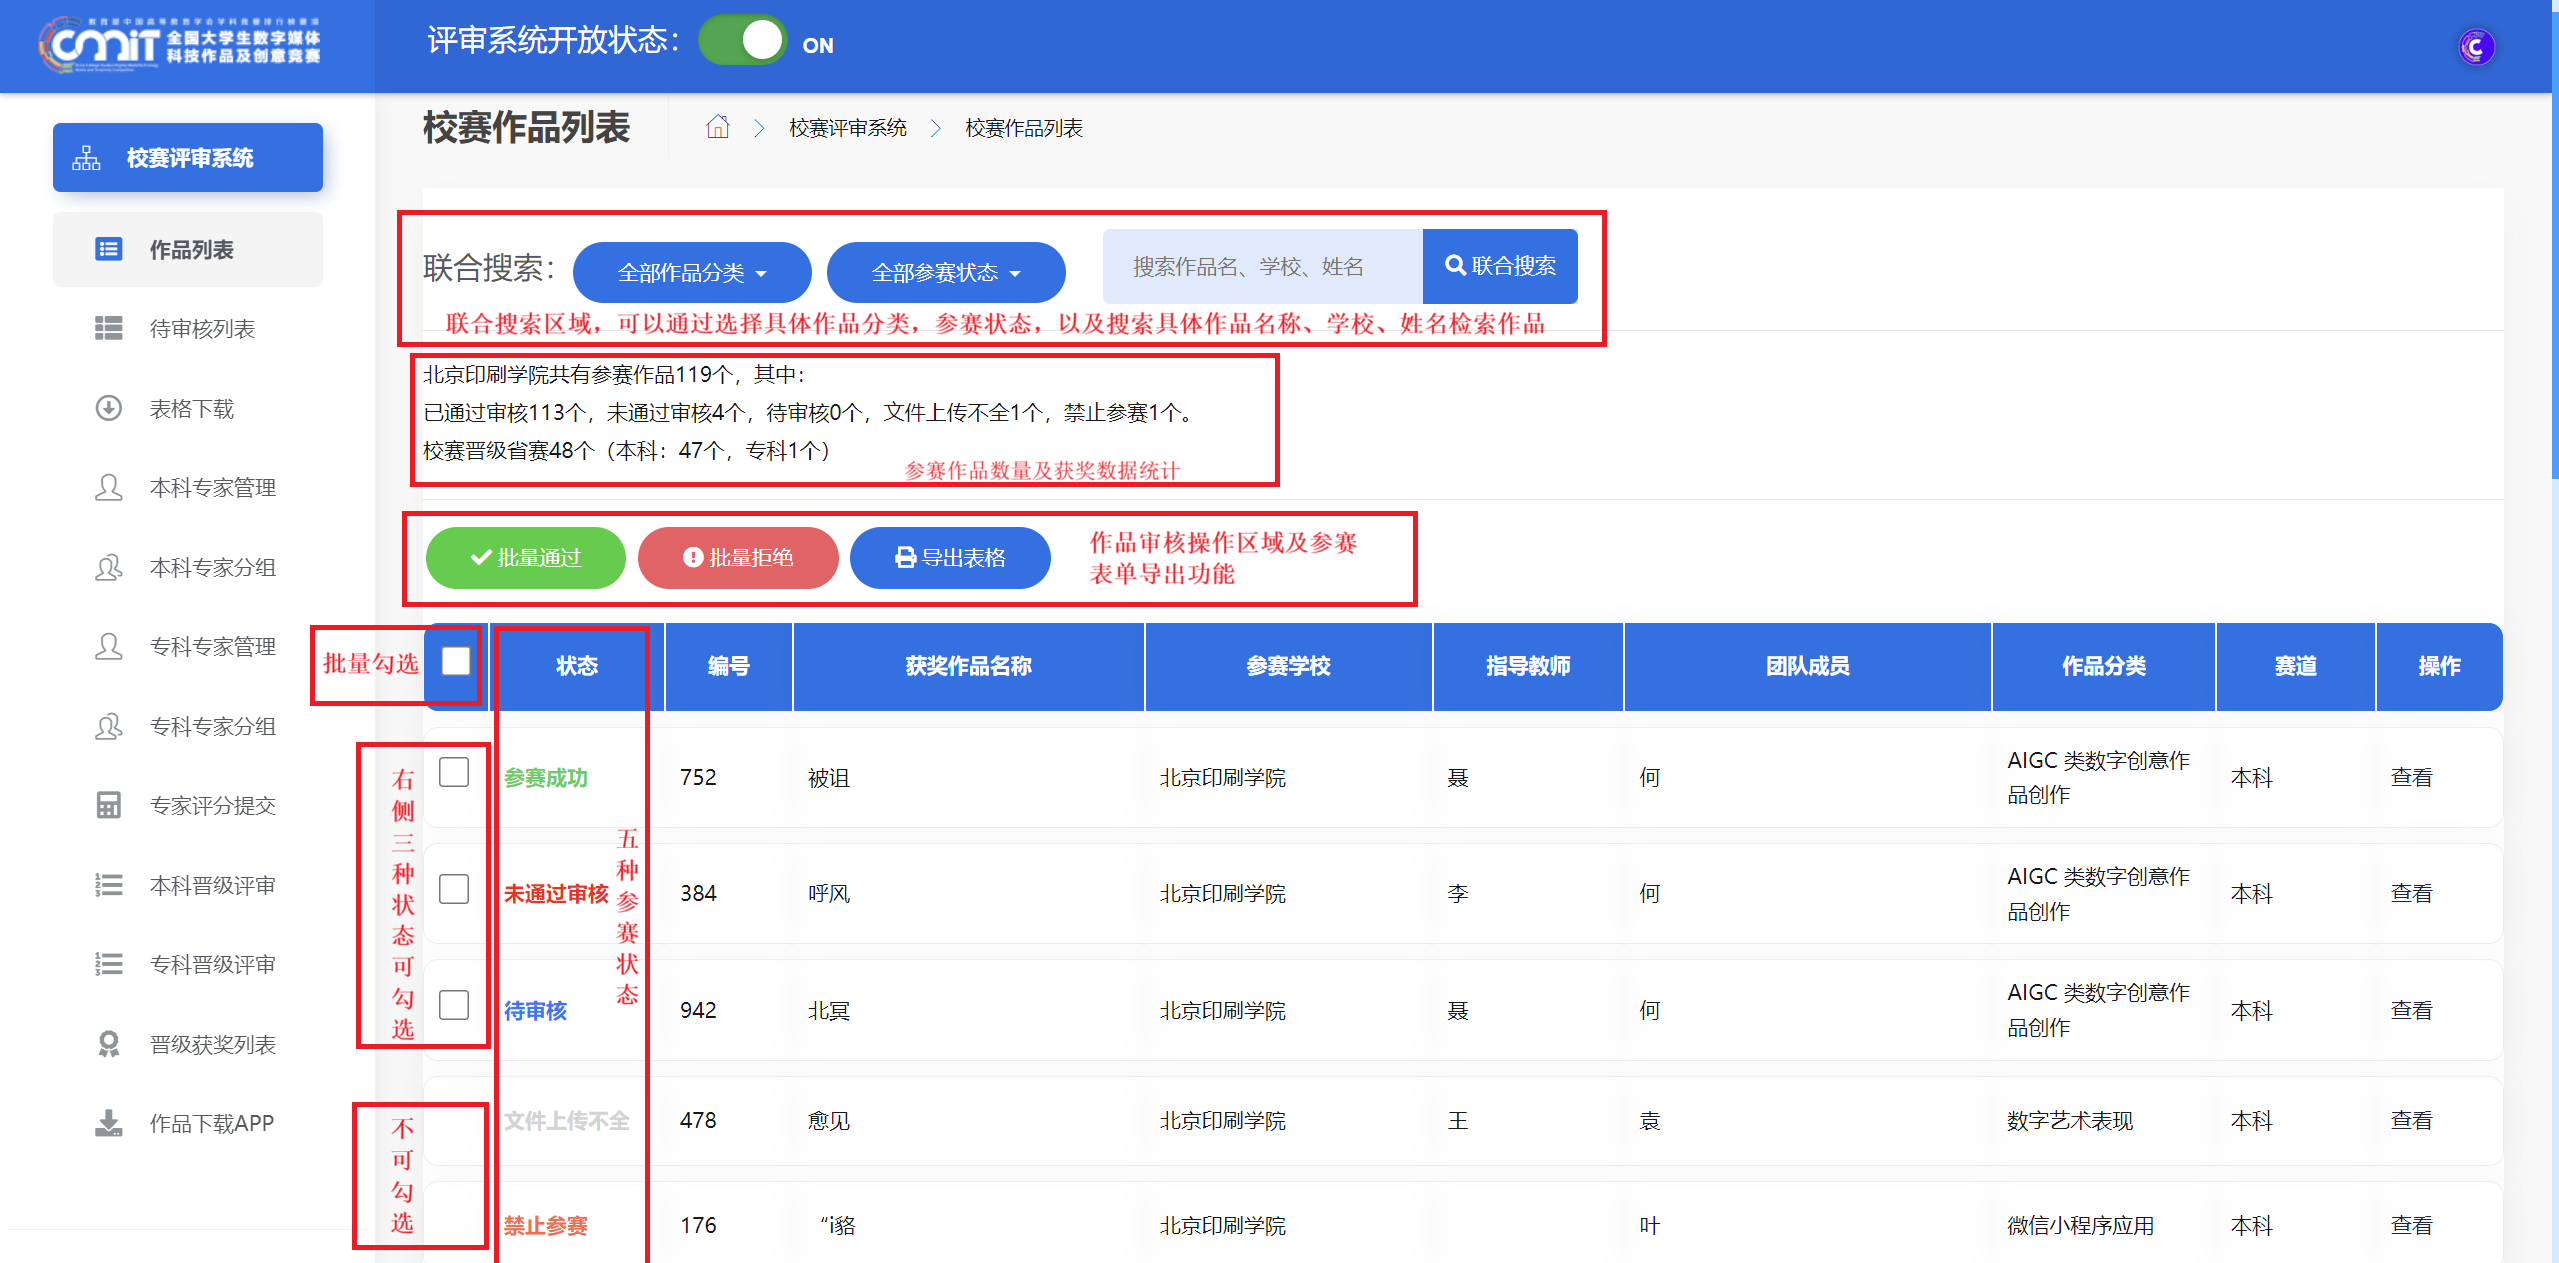Click the 专家评分提交 calculator icon

coord(108,805)
